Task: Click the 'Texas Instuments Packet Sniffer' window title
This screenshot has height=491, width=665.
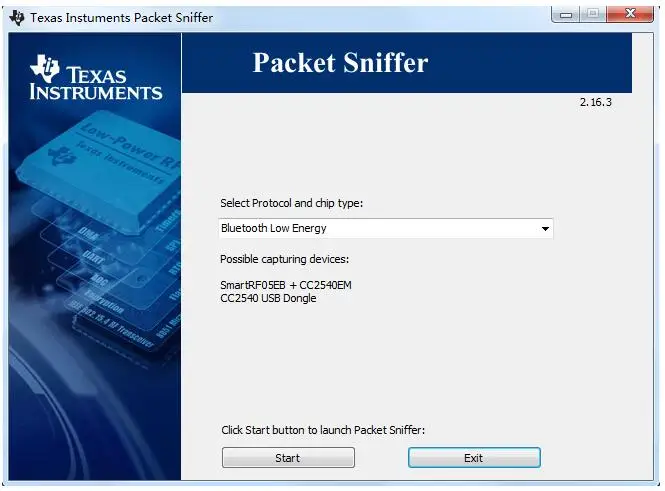Action: [122, 18]
